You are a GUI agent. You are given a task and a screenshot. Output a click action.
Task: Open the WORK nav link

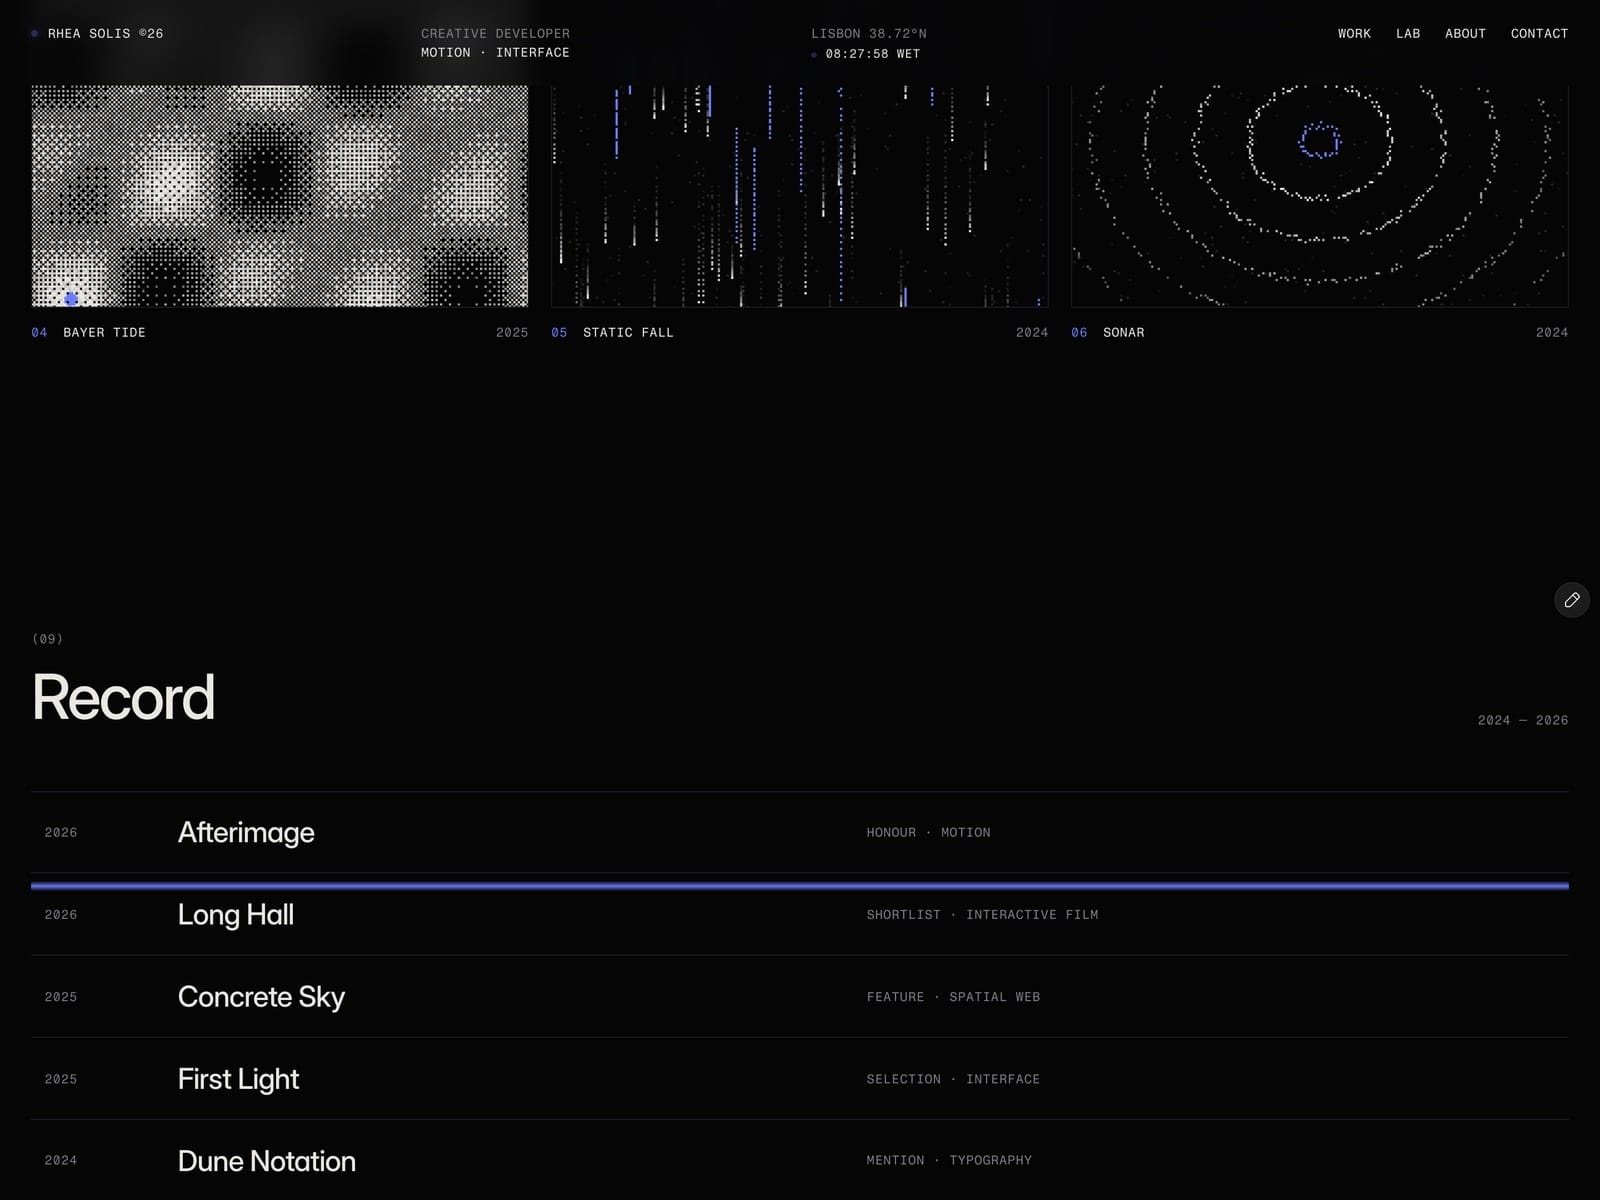click(1354, 34)
